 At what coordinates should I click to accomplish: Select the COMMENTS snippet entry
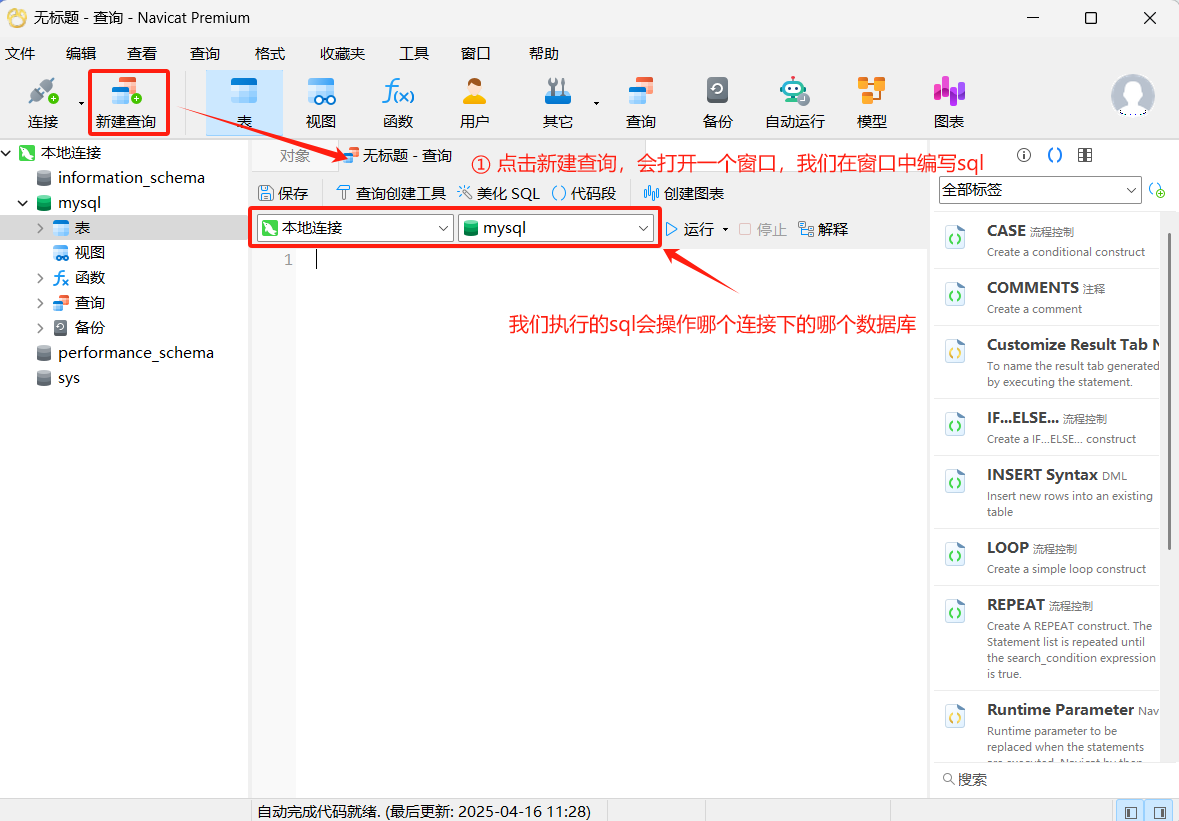(1047, 297)
